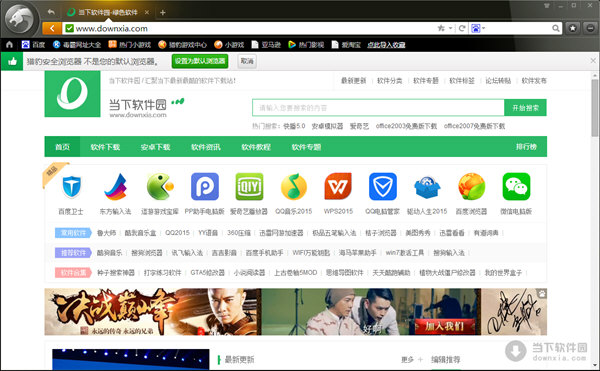Click the 更多 link beside 最新更新
This screenshot has width=600, height=371.
pyautogui.click(x=408, y=360)
